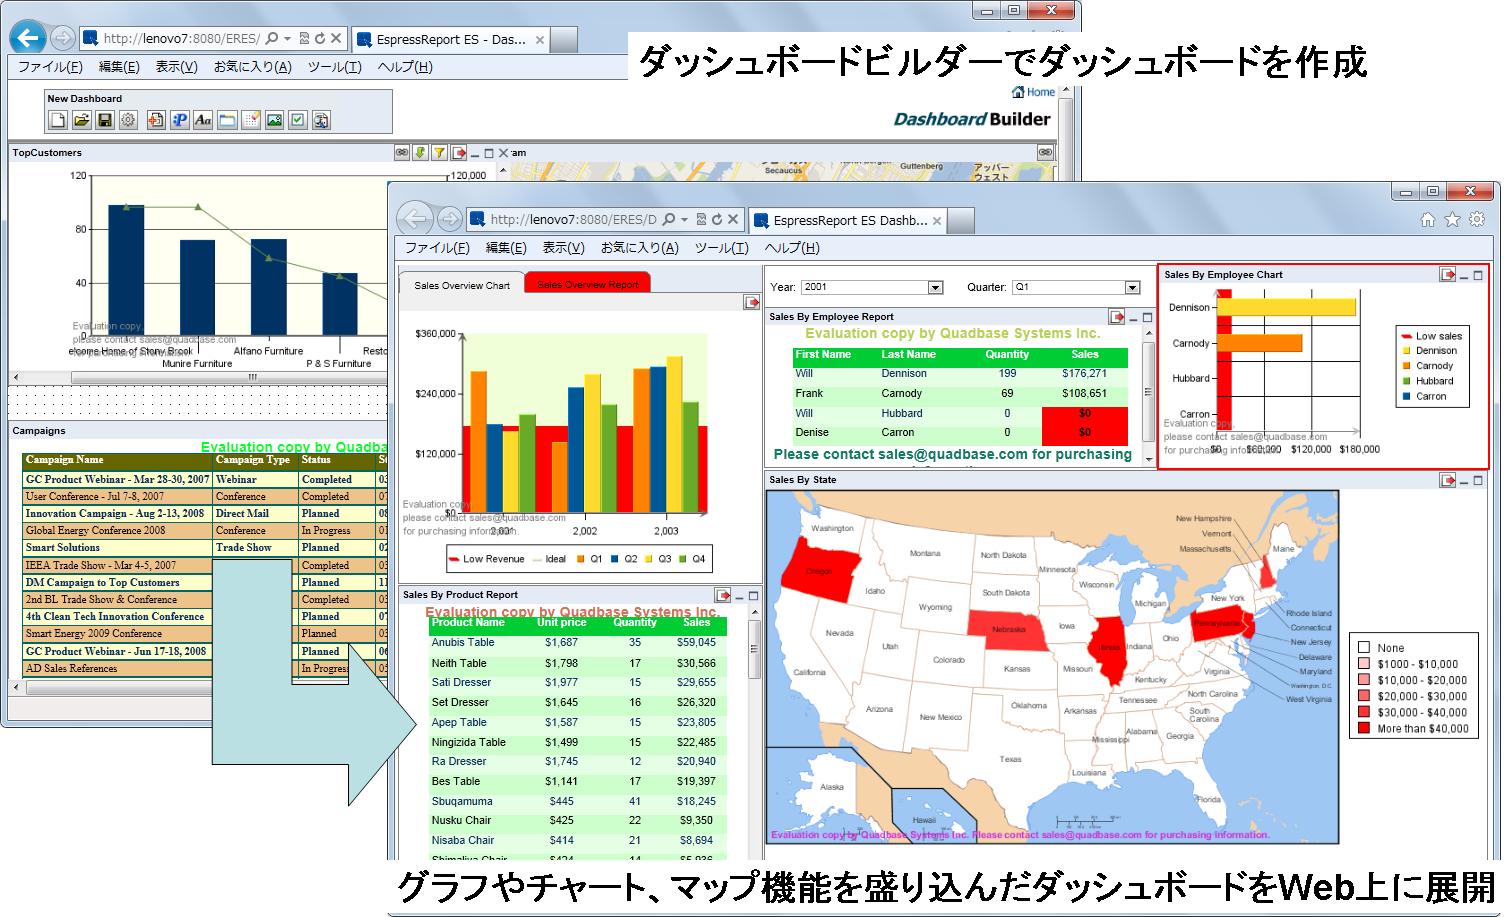1506x917 pixels.
Task: Click Anubis Table product name
Action: coord(463,643)
